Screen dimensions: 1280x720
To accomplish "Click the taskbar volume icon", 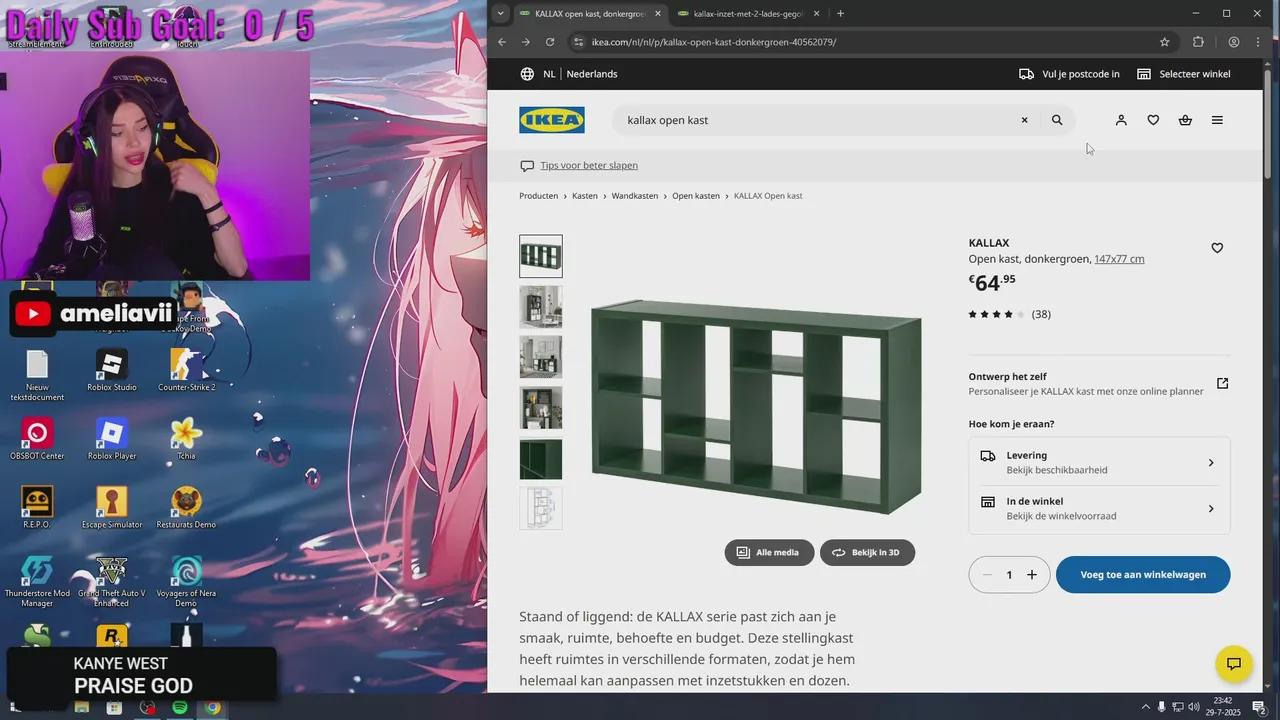I will [x=1194, y=708].
